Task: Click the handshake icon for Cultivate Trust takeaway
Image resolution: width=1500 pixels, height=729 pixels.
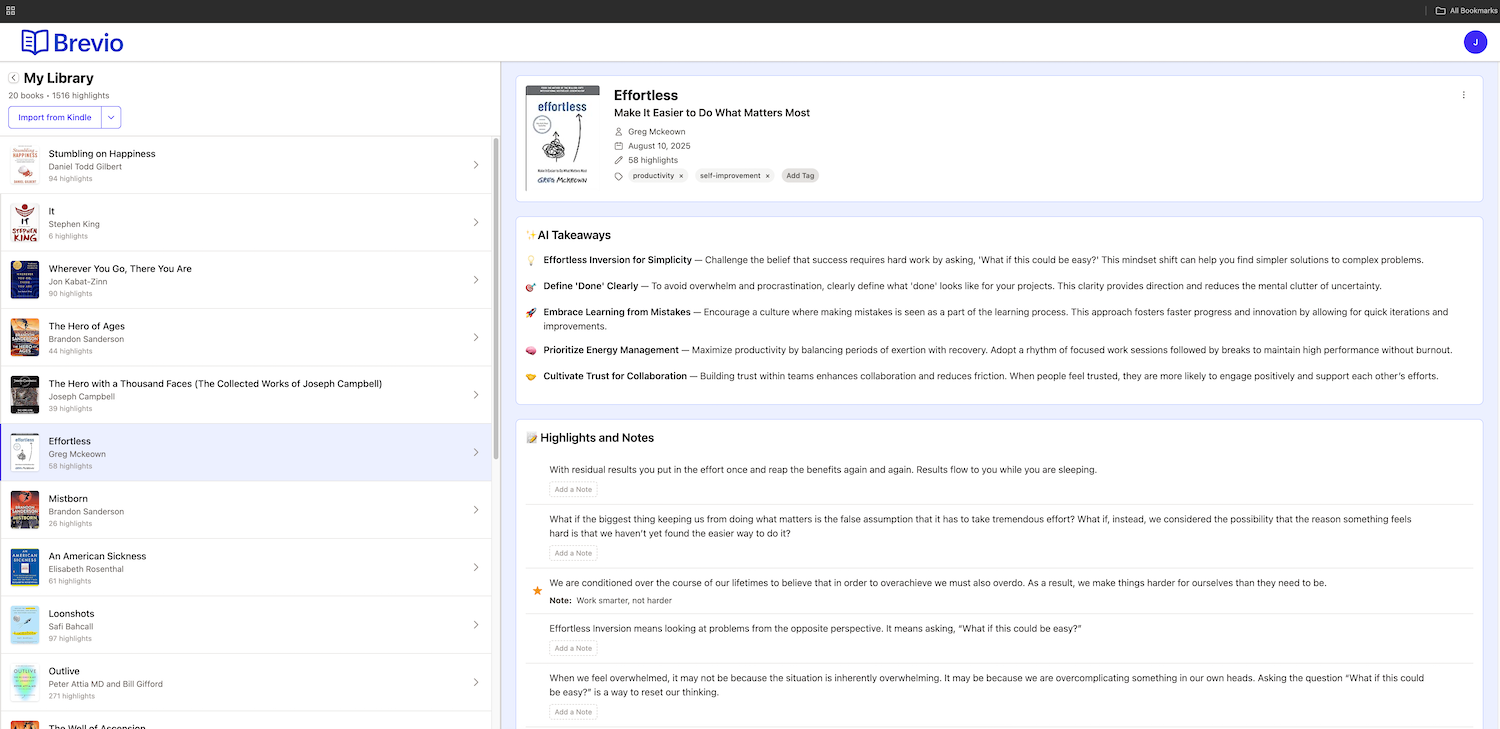Action: 531,376
